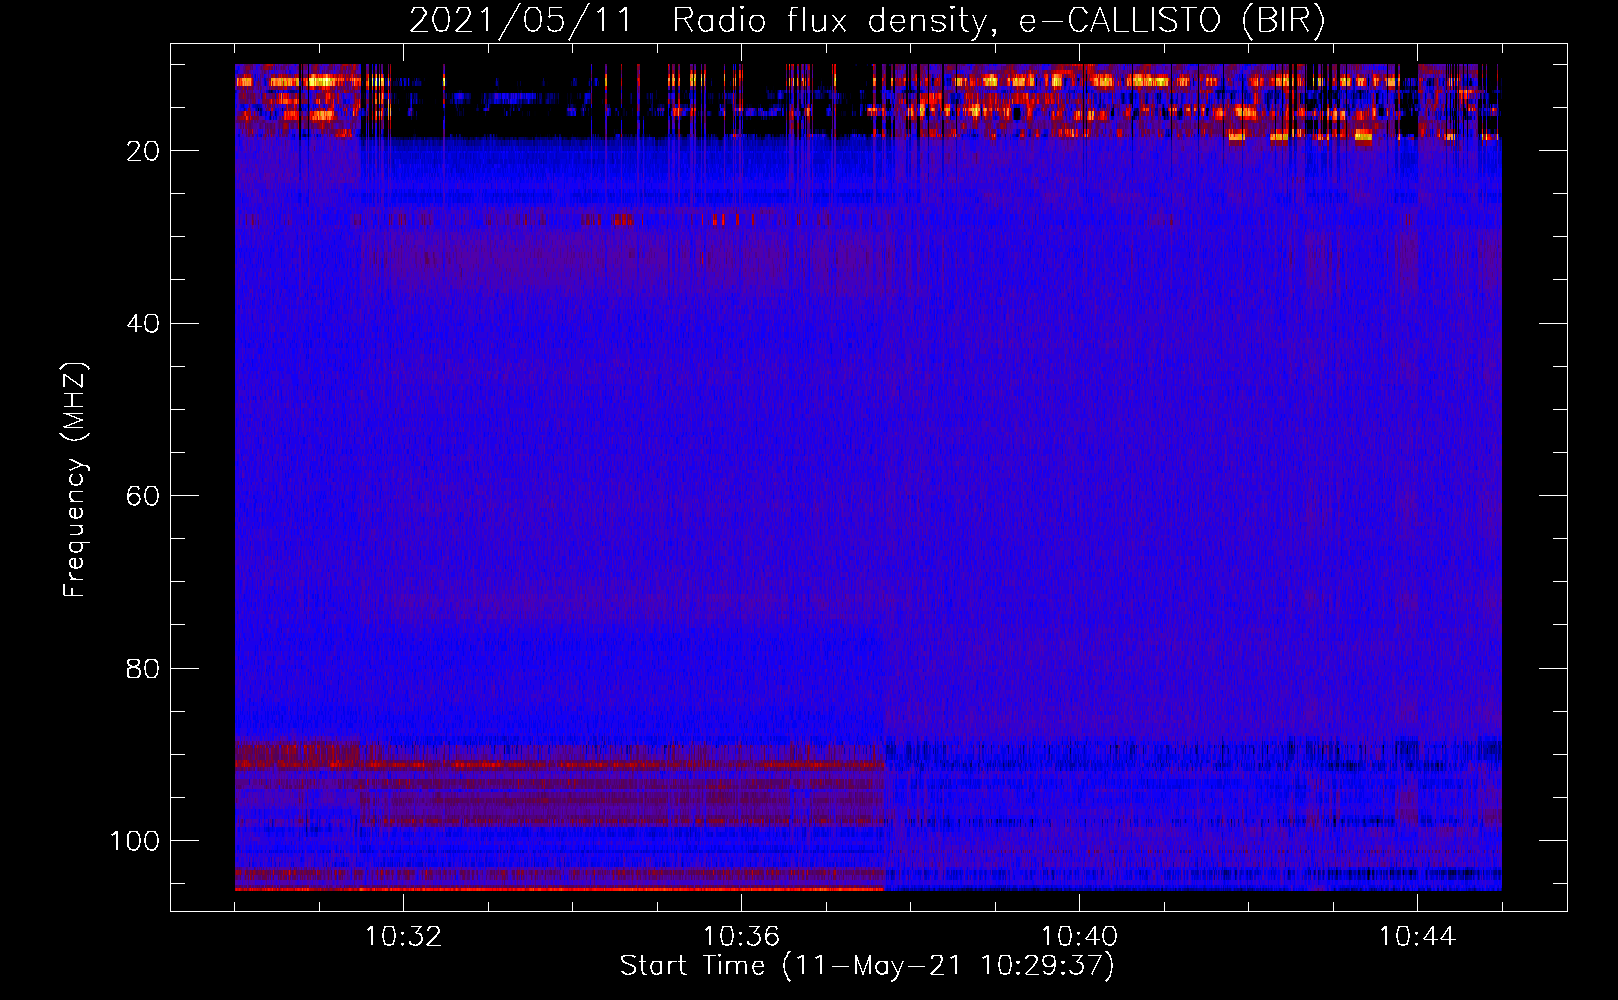The height and width of the screenshot is (1000, 1618).
Task: Click the time tick label '10:32'
Action: tap(403, 937)
